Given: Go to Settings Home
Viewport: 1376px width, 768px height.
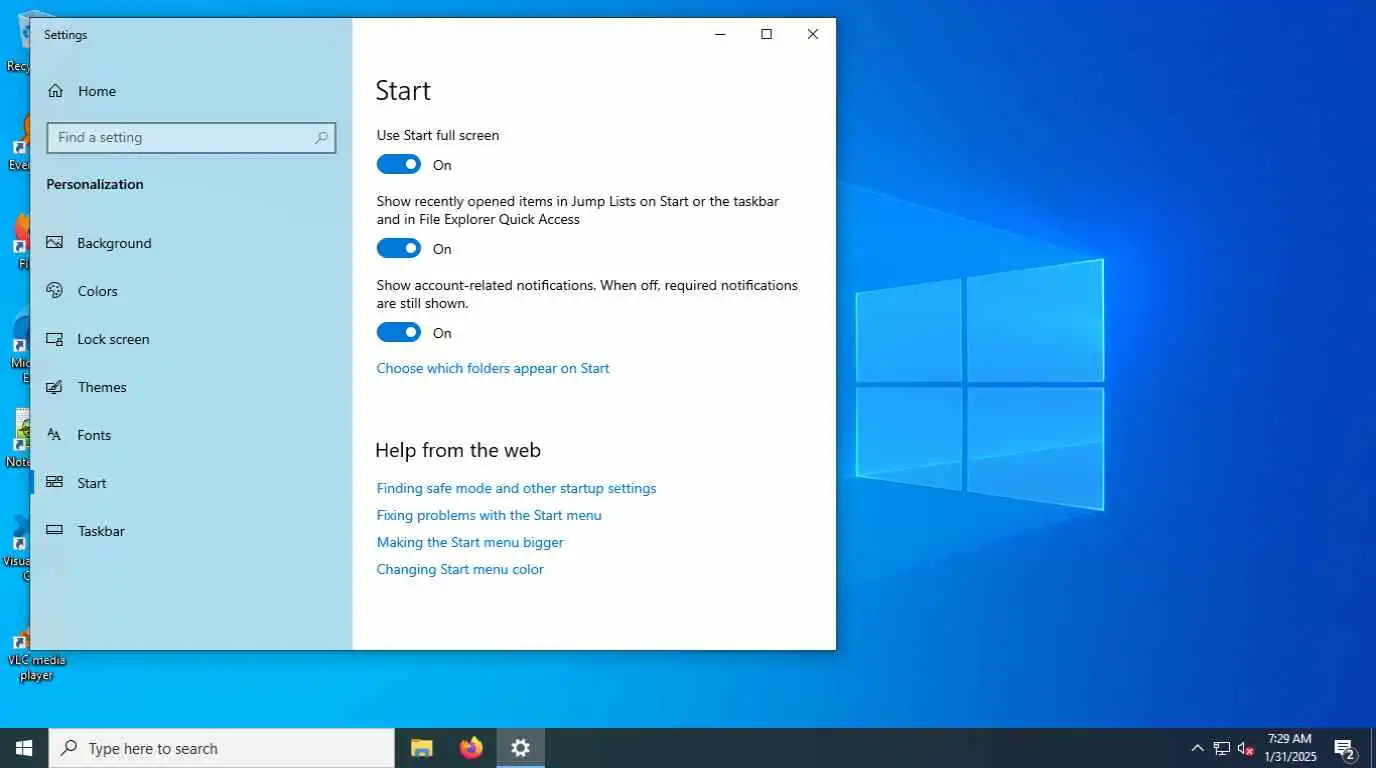Looking at the screenshot, I should coord(191,91).
